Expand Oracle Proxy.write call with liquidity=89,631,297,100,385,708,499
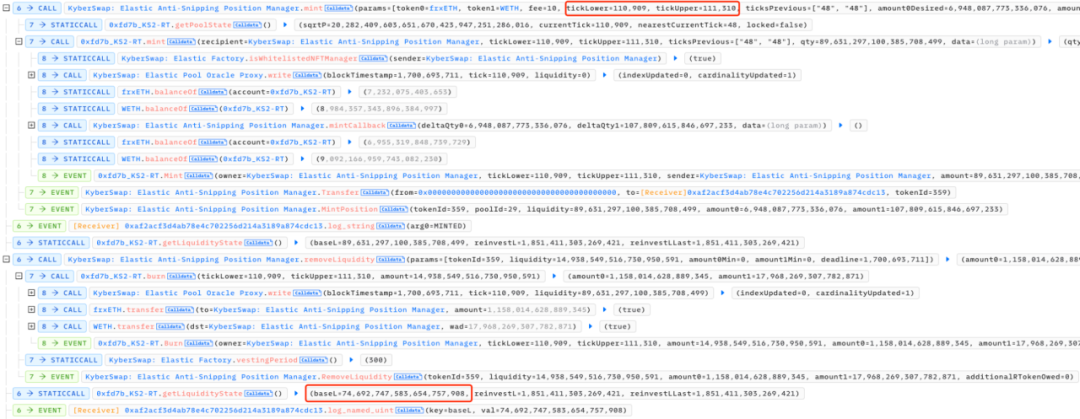Screen dimensions: 1080x419 coord(31,293)
